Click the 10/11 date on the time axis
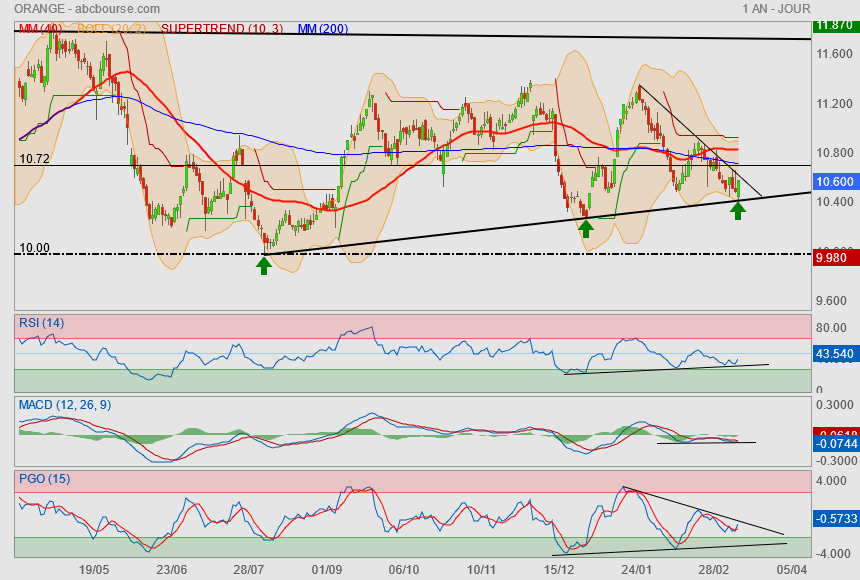The height and width of the screenshot is (580, 860). click(x=482, y=570)
